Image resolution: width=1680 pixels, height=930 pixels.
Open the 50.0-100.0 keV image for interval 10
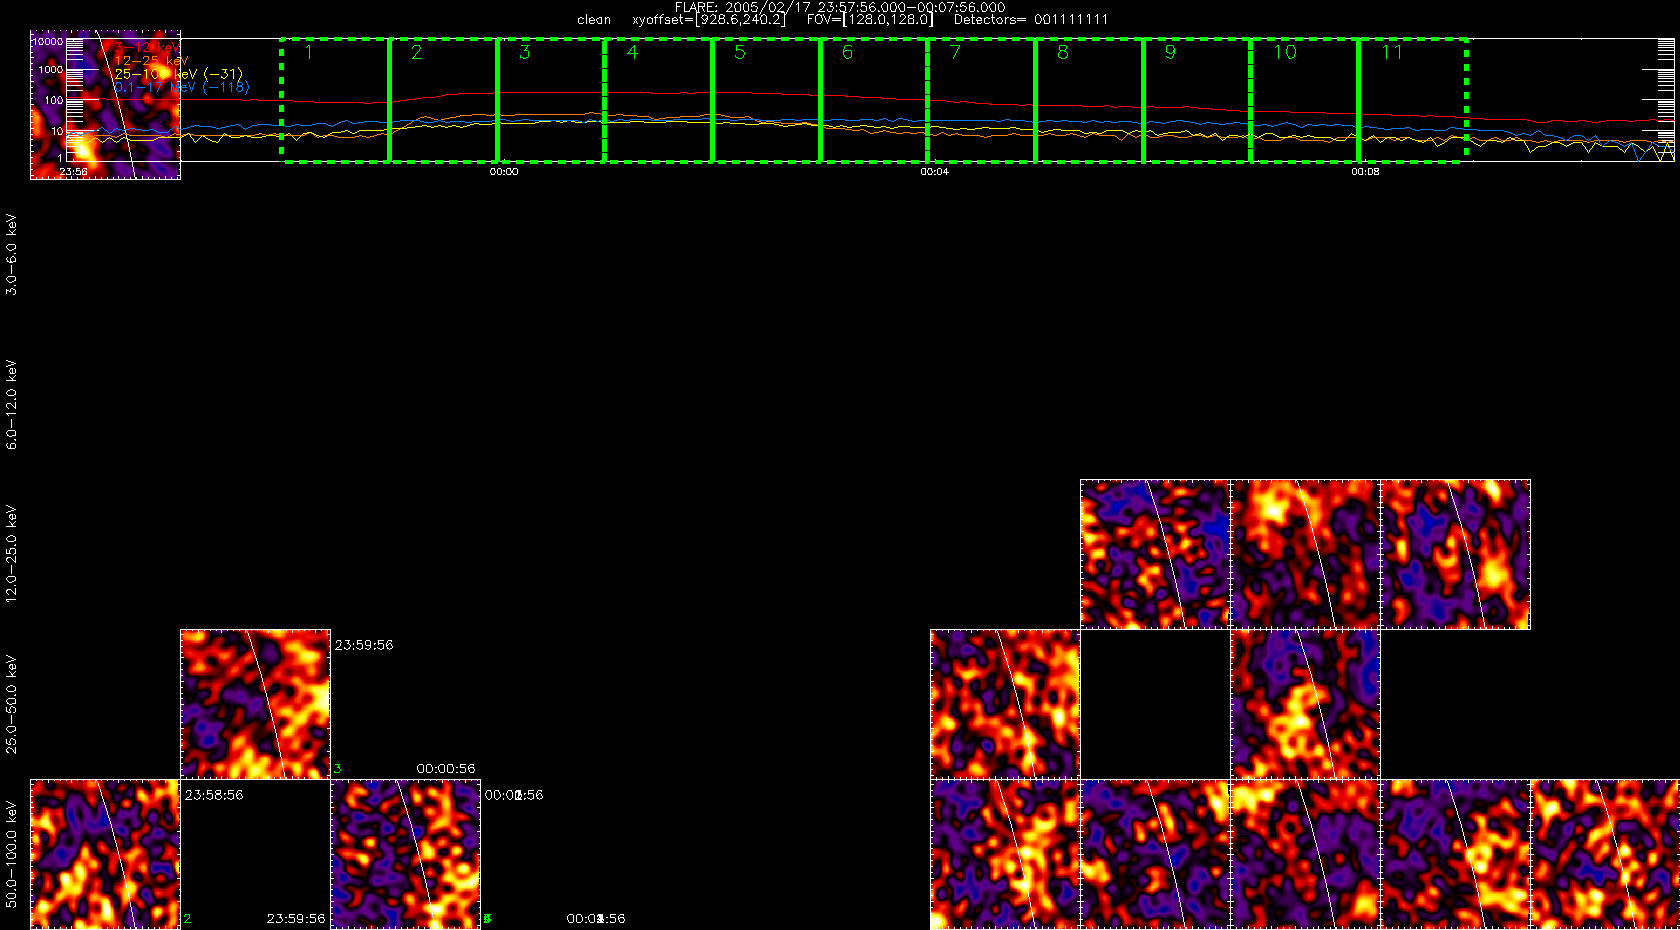click(1455, 855)
